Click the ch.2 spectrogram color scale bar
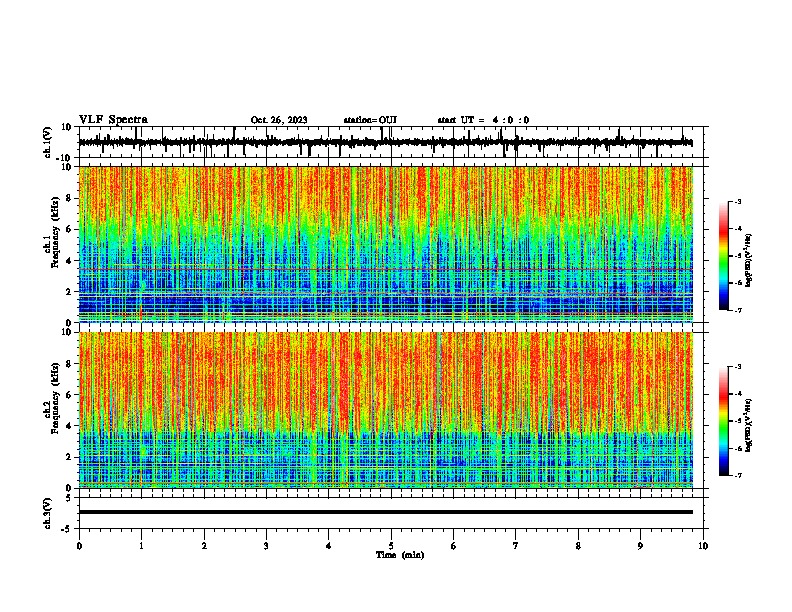Viewport: 792px width, 612px height. tap(723, 421)
